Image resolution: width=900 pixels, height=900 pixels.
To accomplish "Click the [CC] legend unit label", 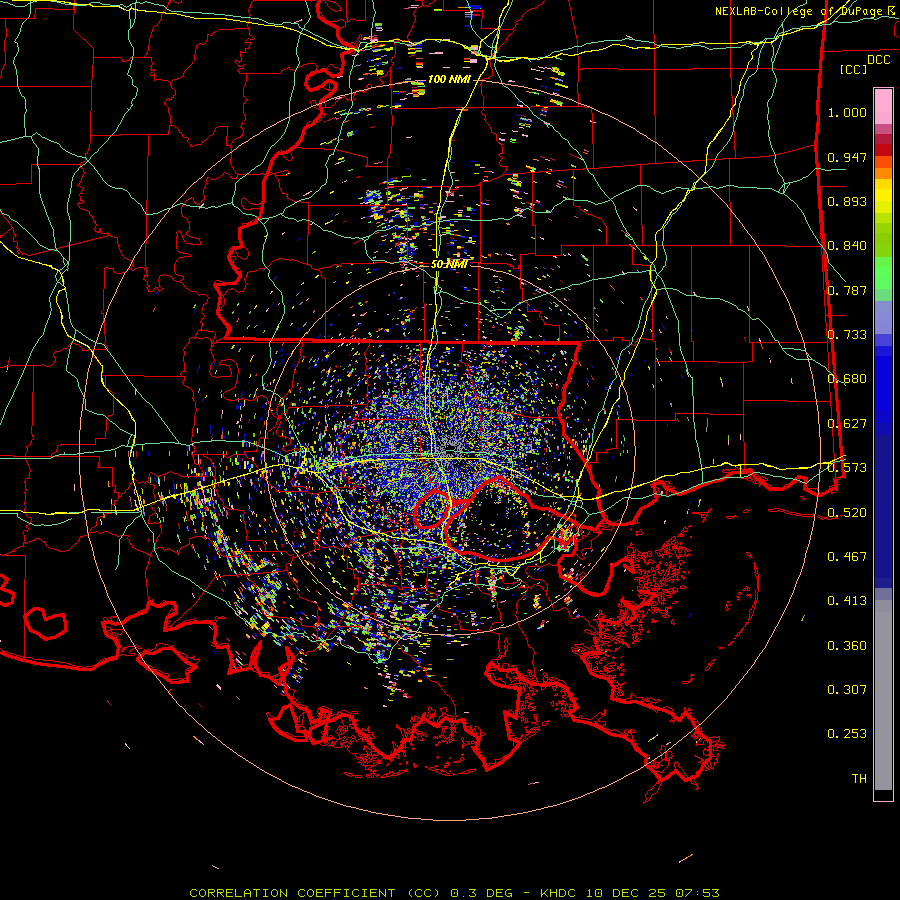I will 853,69.
